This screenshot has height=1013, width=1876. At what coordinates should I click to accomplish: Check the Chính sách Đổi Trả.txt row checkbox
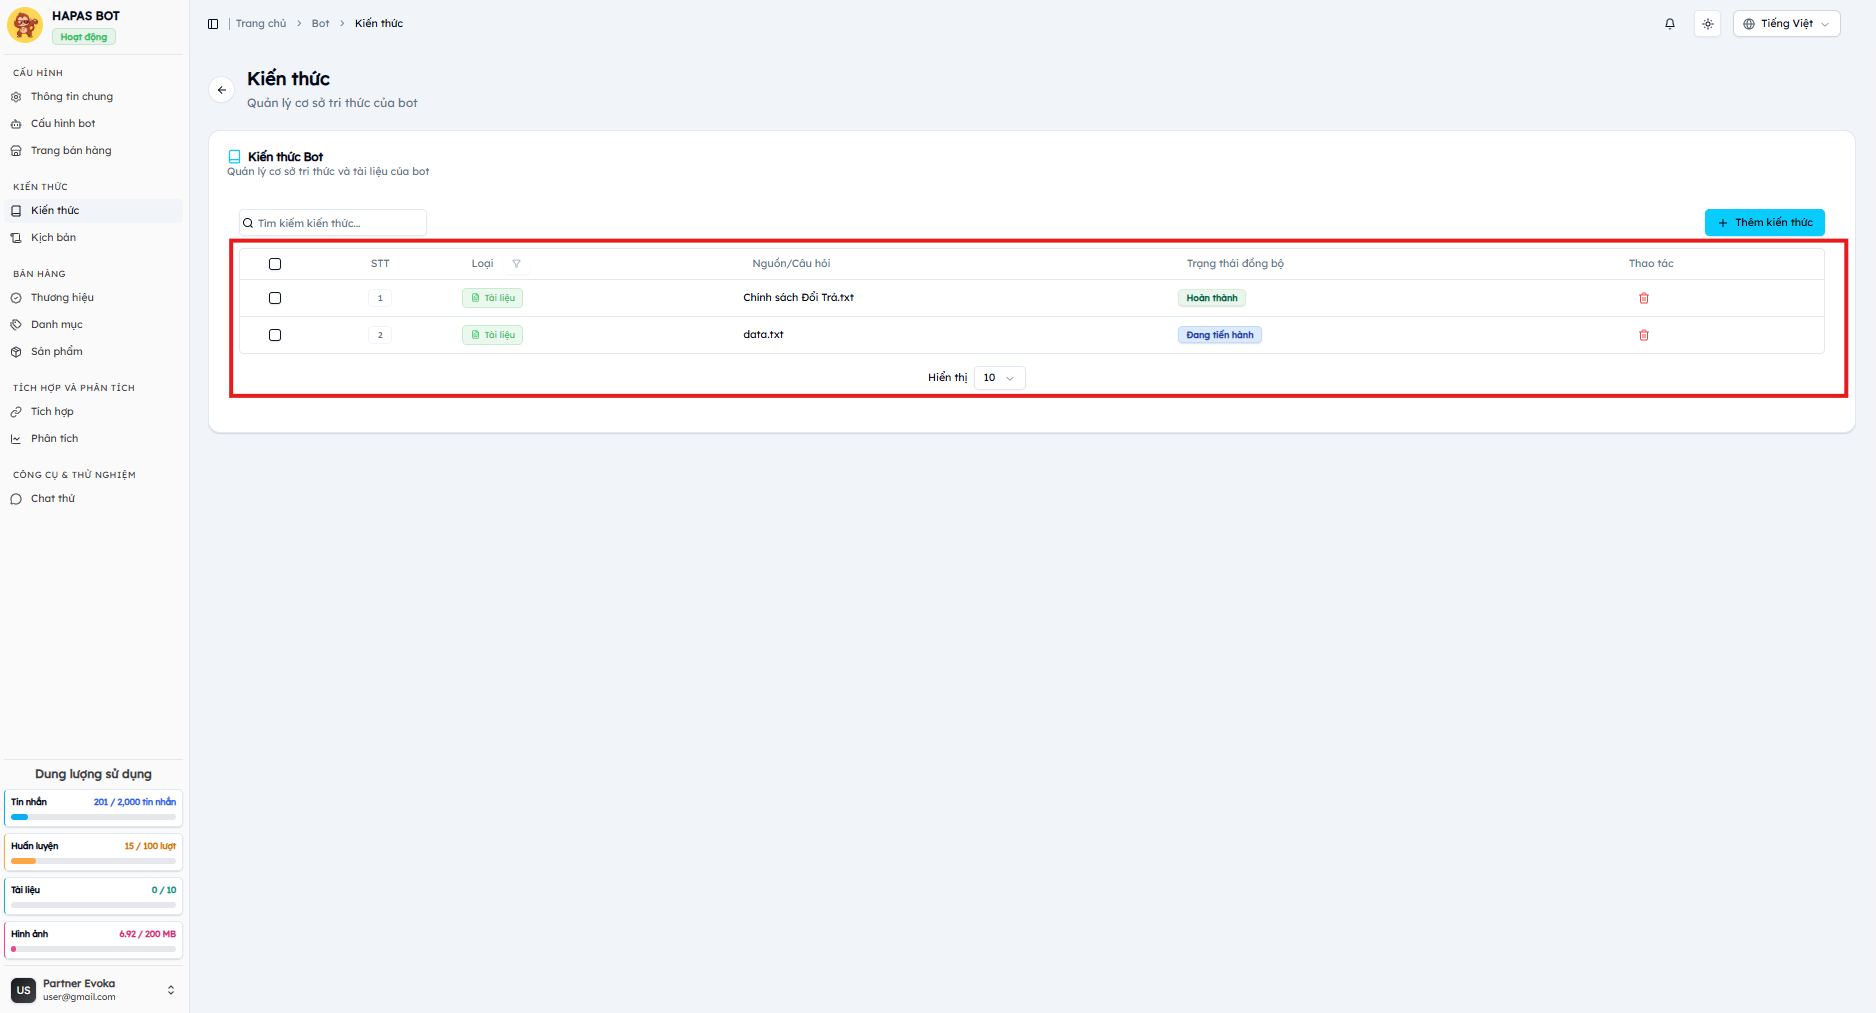click(275, 298)
